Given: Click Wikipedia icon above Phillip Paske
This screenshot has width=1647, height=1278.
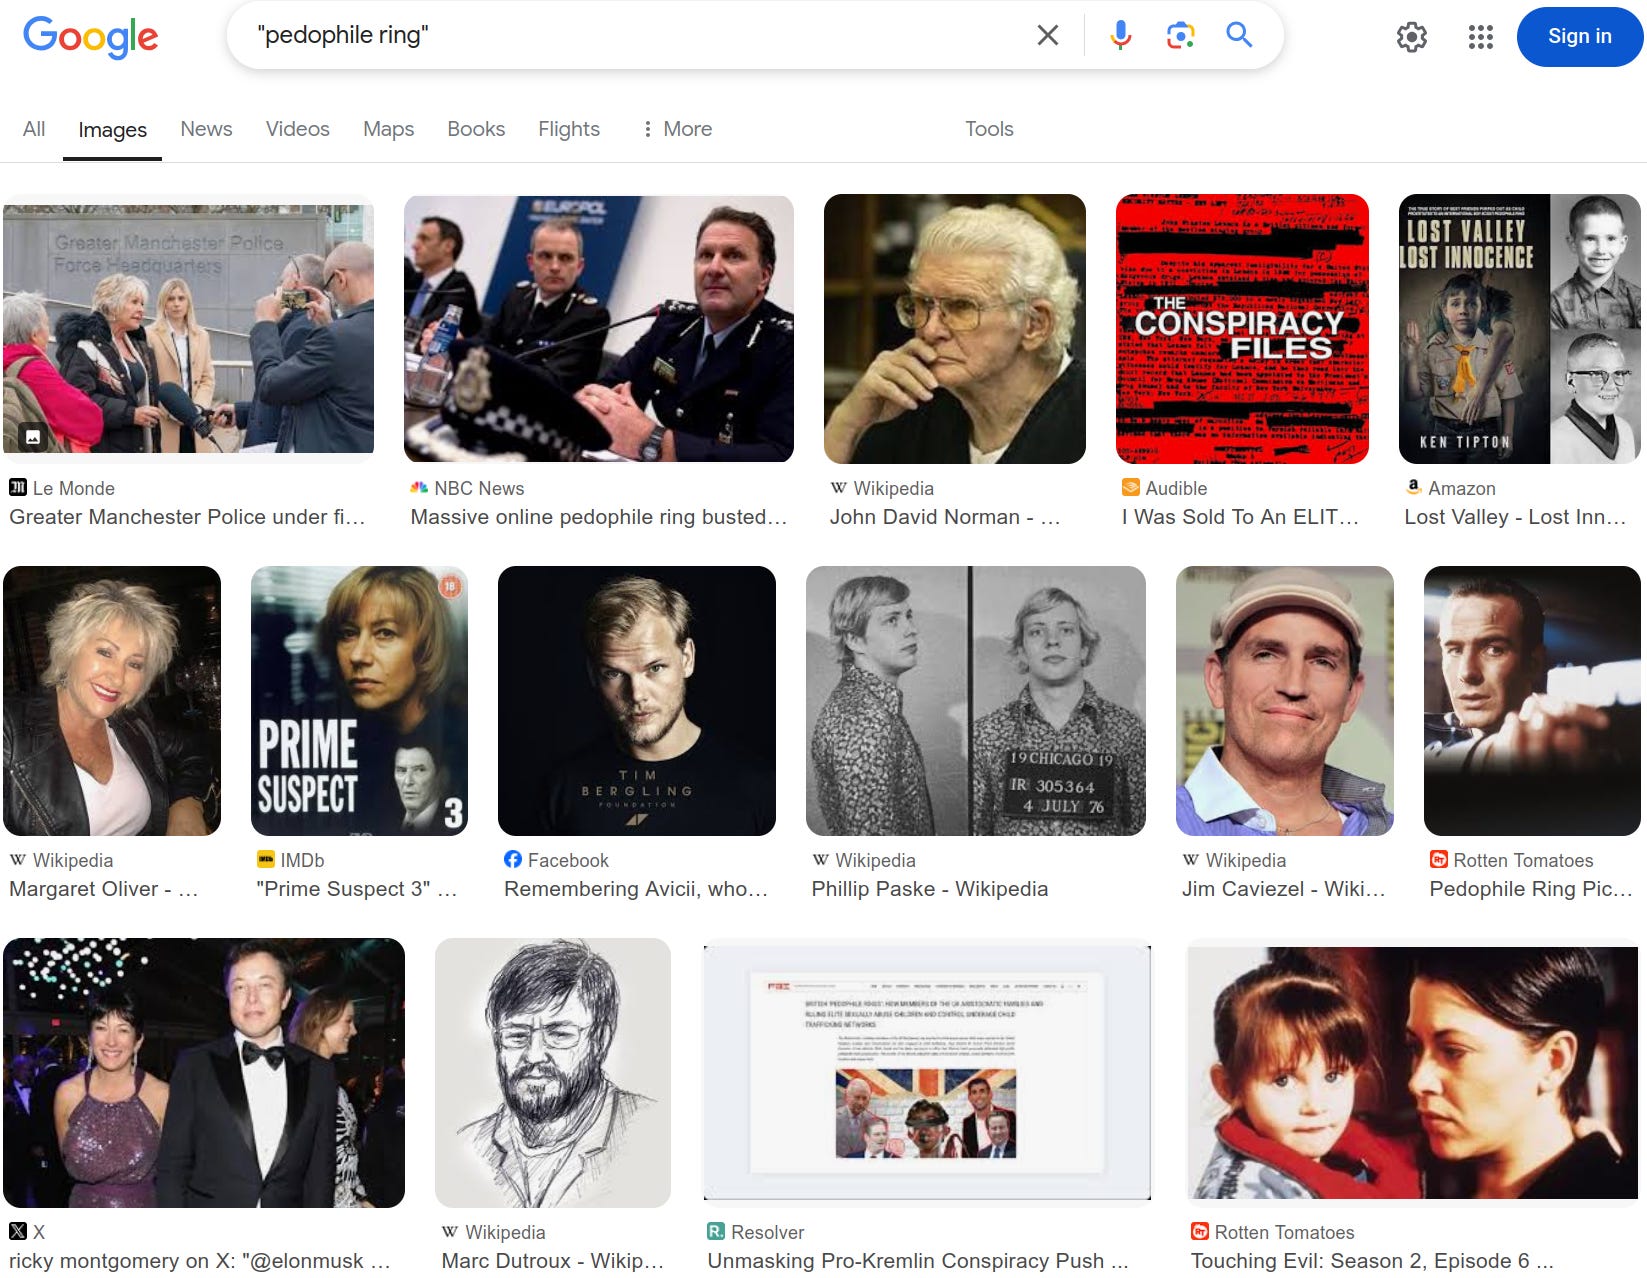Looking at the screenshot, I should coord(820,860).
